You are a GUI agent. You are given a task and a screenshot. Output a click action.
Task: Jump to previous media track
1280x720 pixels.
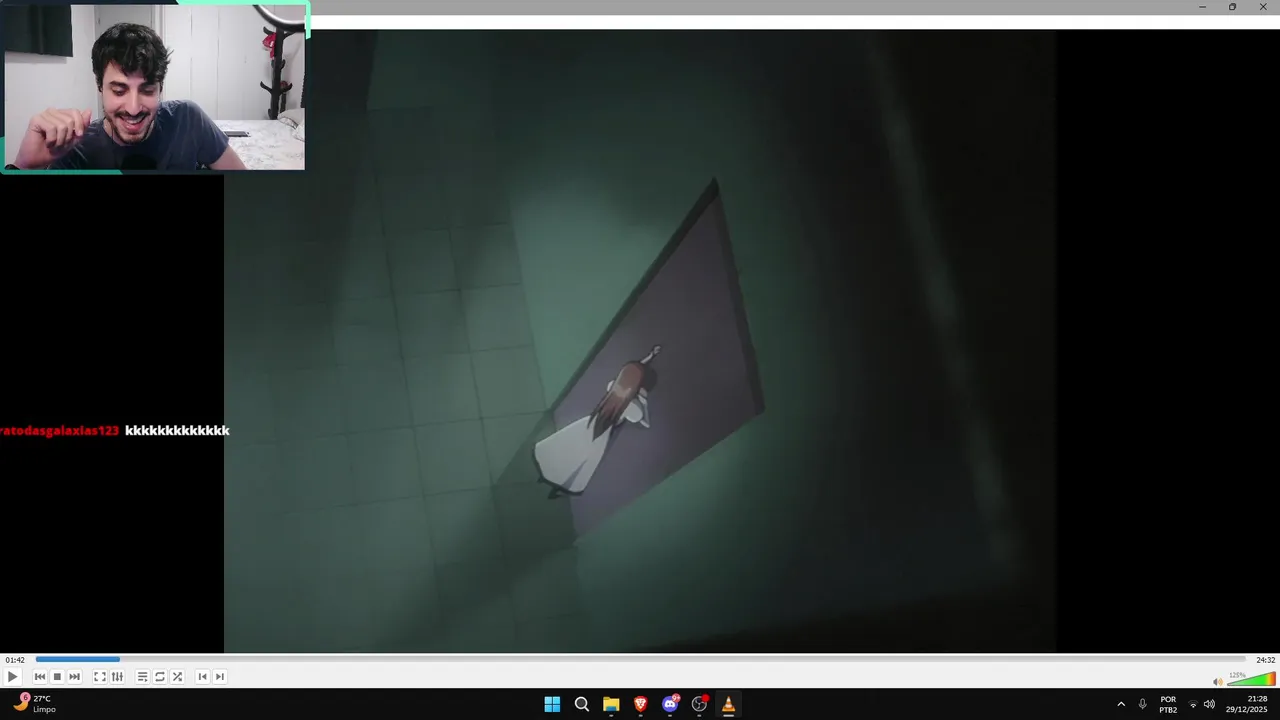(40, 677)
